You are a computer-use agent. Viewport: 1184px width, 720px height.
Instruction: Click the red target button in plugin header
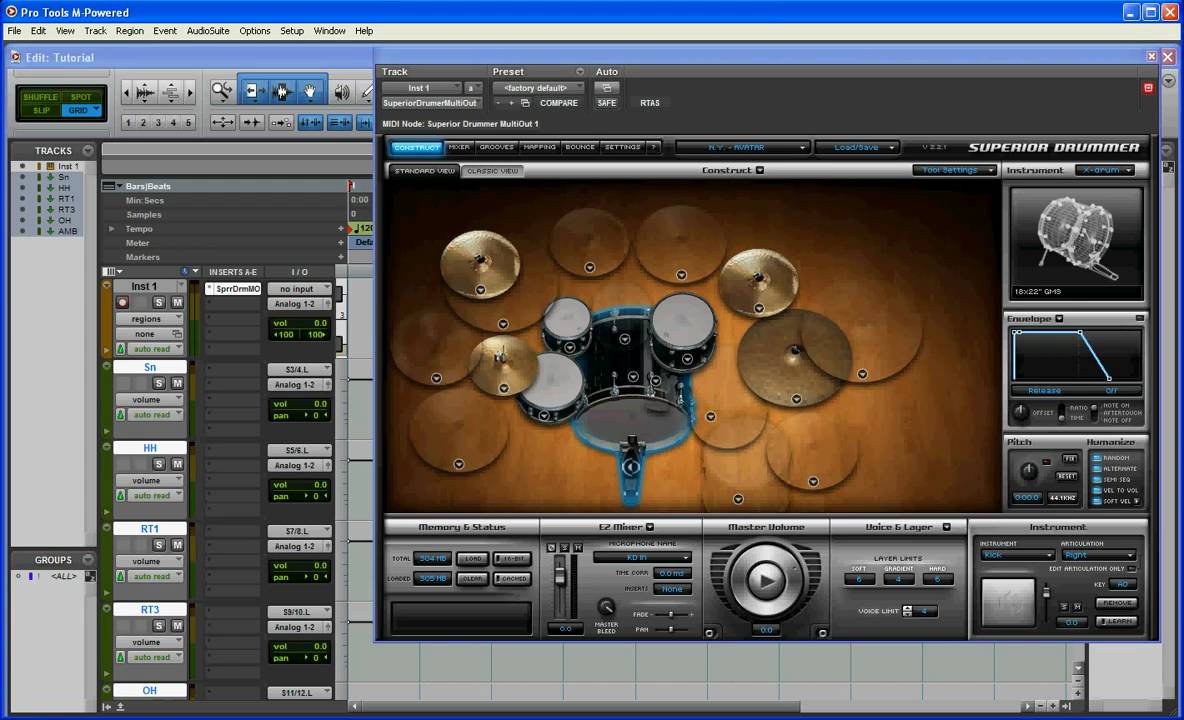coord(1148,88)
